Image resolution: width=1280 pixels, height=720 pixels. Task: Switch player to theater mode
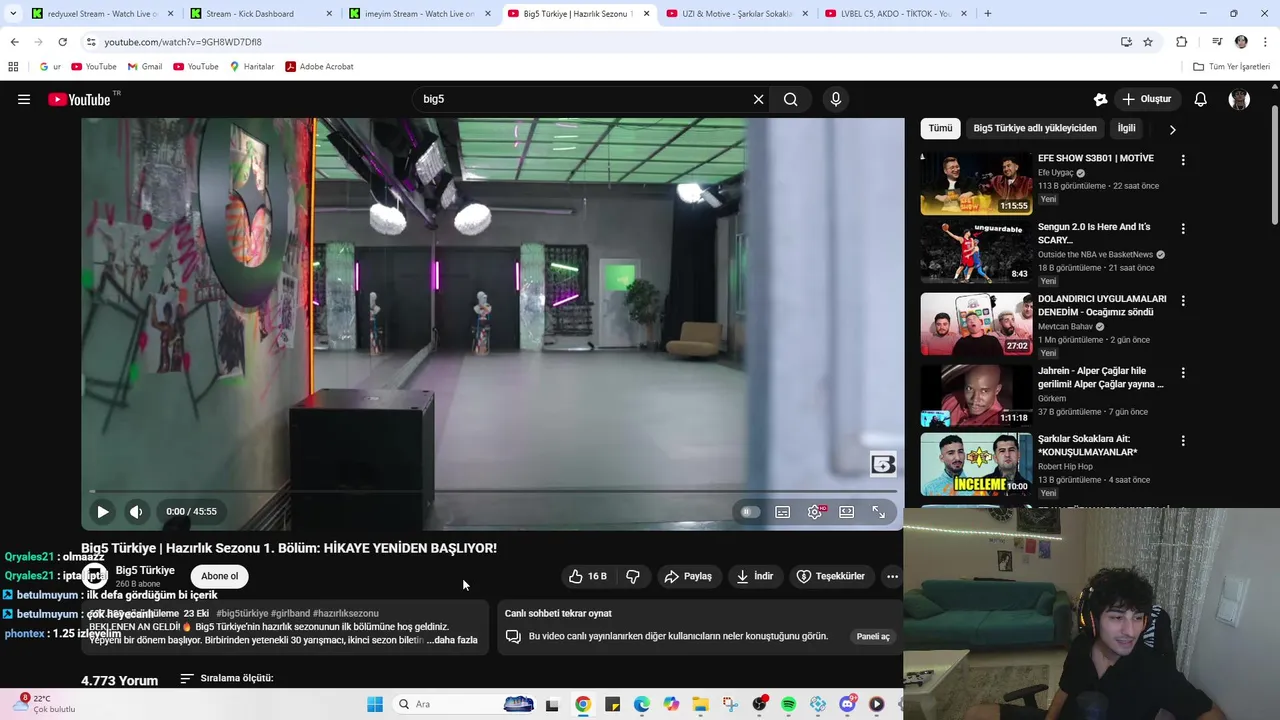point(847,511)
